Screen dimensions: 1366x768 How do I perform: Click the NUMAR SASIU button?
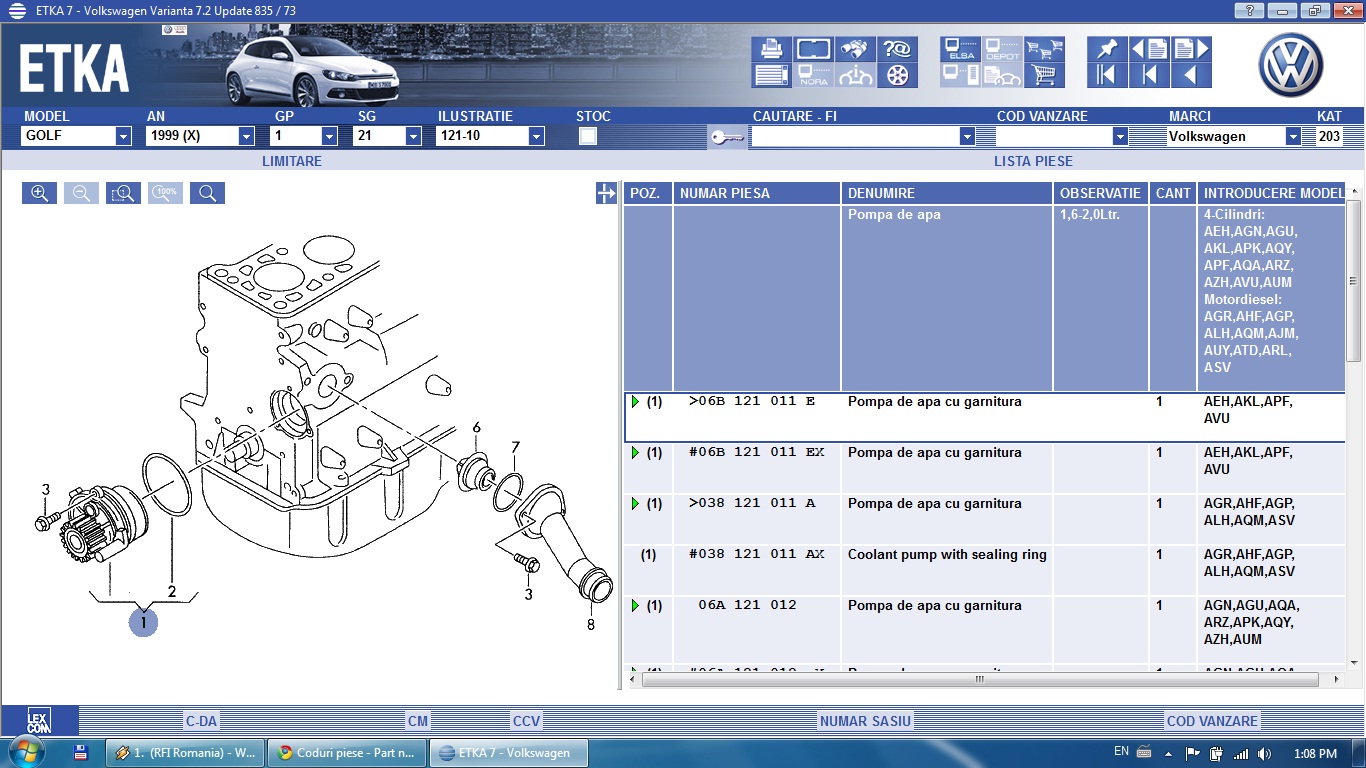(865, 721)
